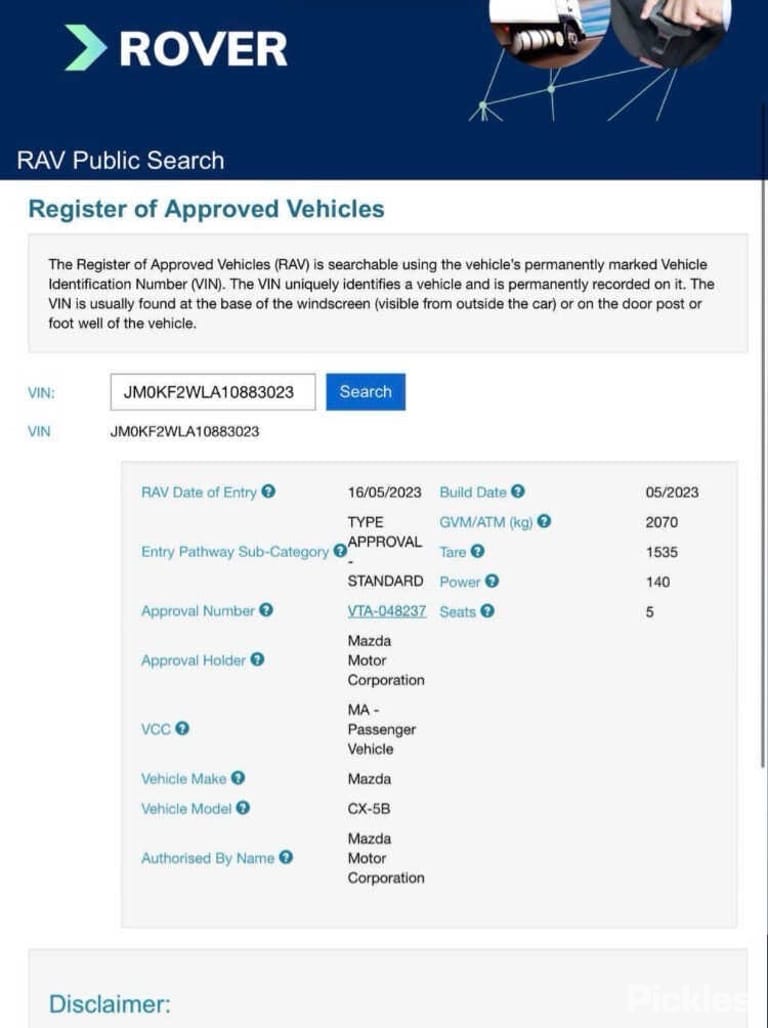This screenshot has width=768, height=1028.
Task: Click the Register of Approved Vehicles title
Action: tap(207, 209)
